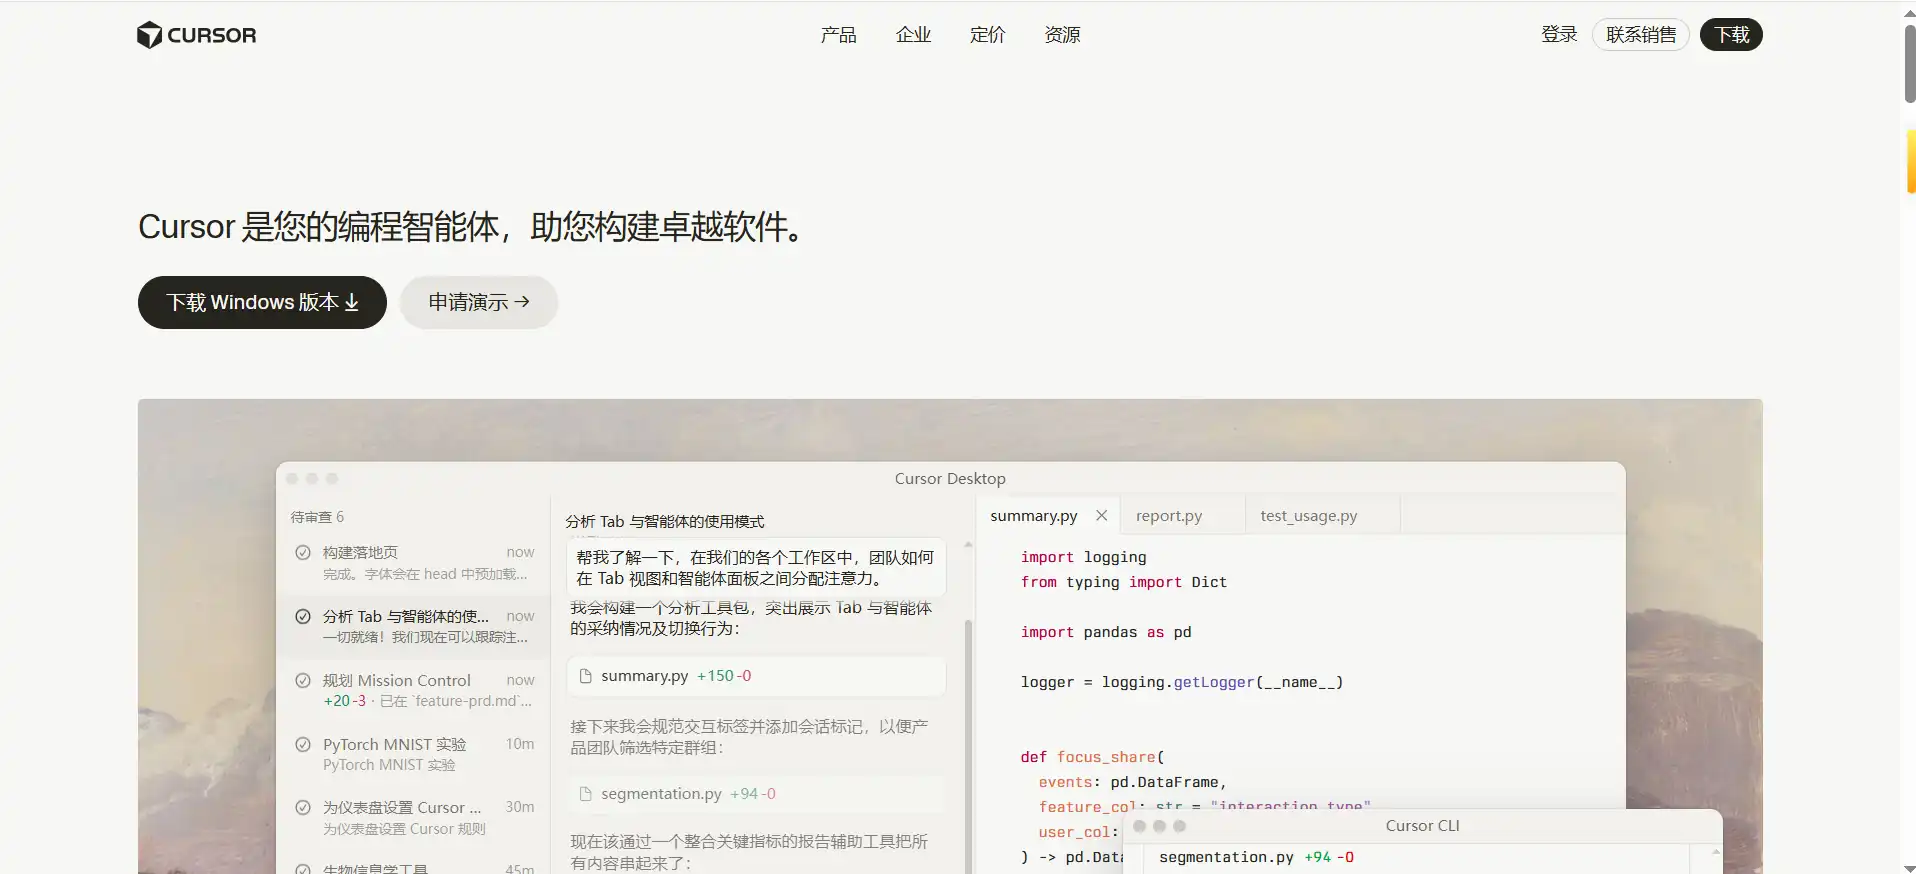Image resolution: width=1916 pixels, height=874 pixels.
Task: Click the chat title 分析 Tab 与智能体的使用模式
Action: tap(665, 521)
